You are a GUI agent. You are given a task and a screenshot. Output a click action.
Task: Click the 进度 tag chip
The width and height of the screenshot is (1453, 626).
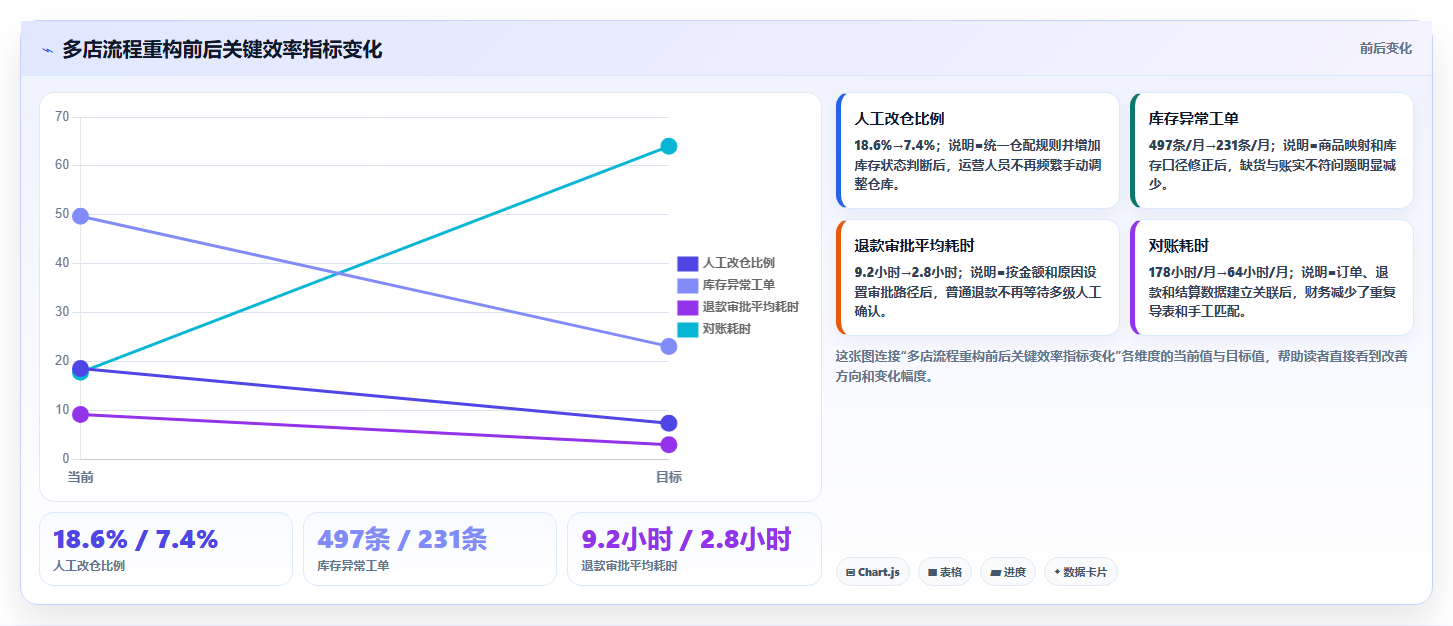1008,572
